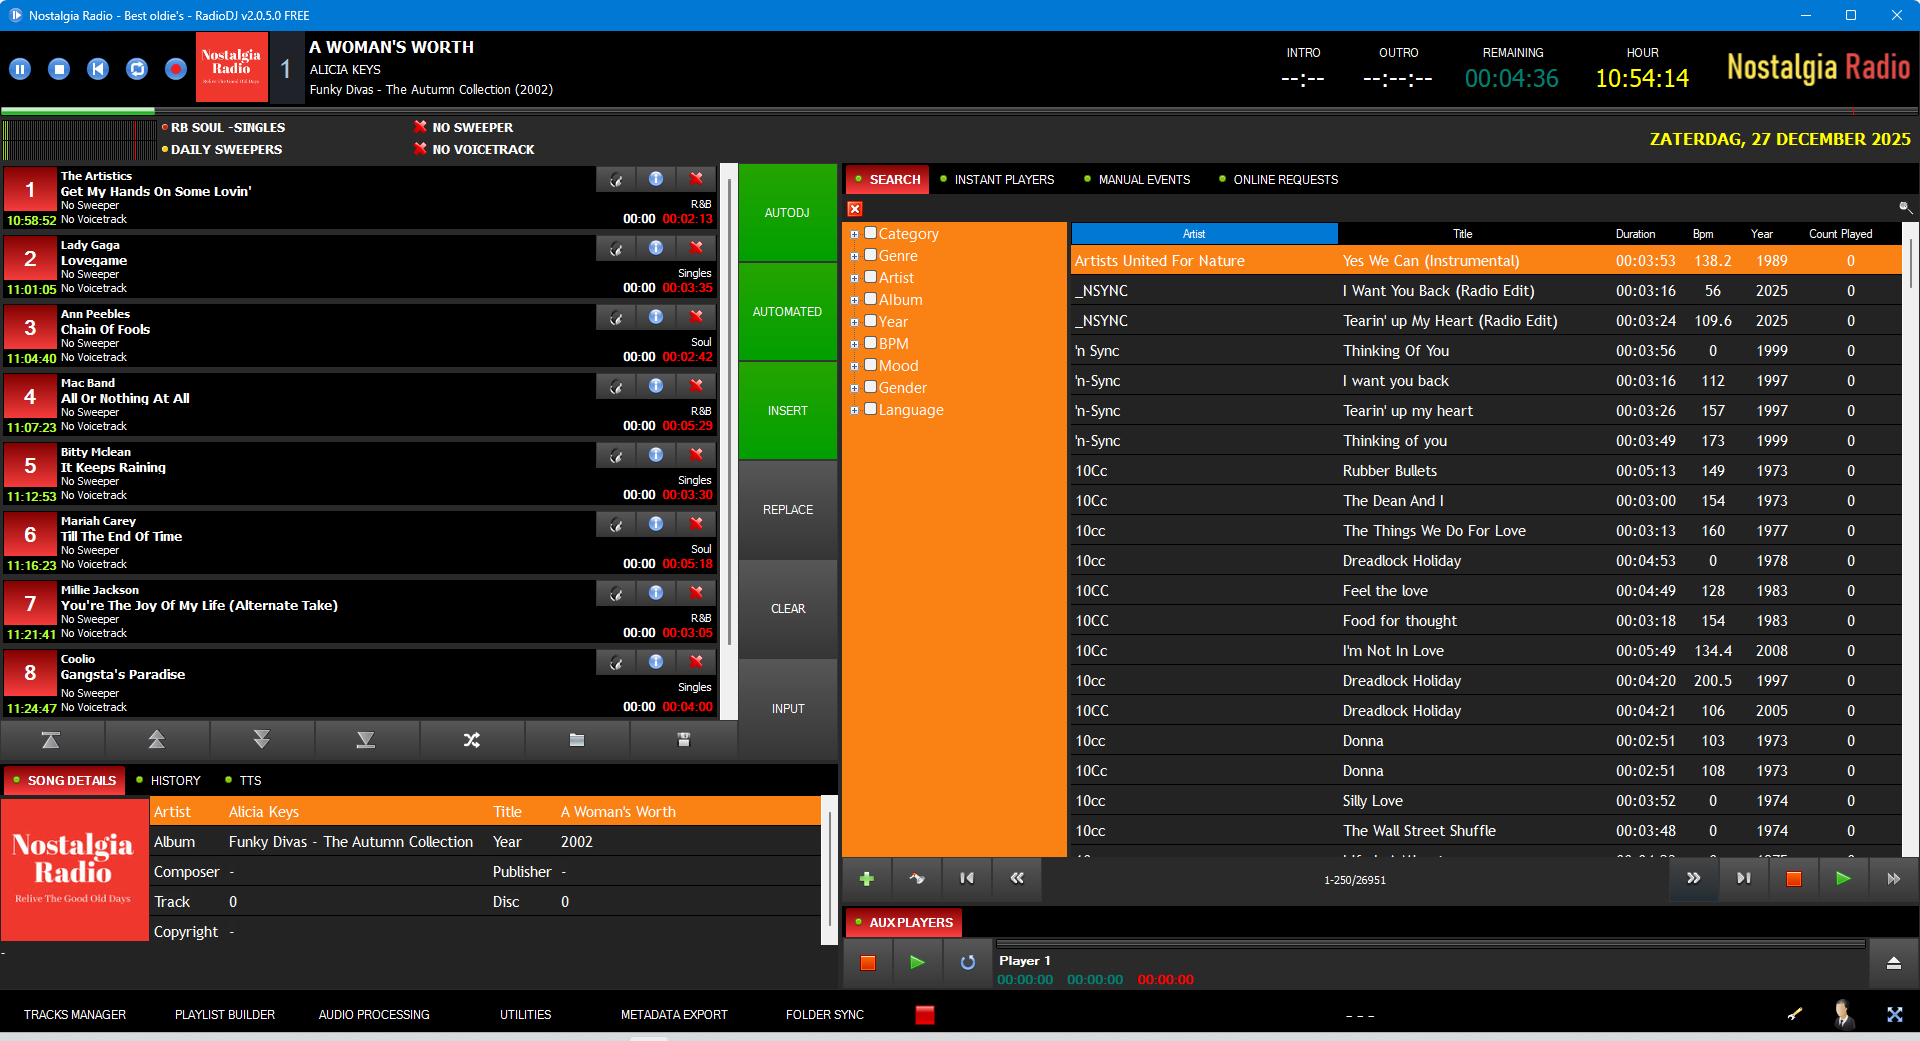The width and height of the screenshot is (1920, 1041).
Task: Save the current playlist
Action: click(683, 740)
